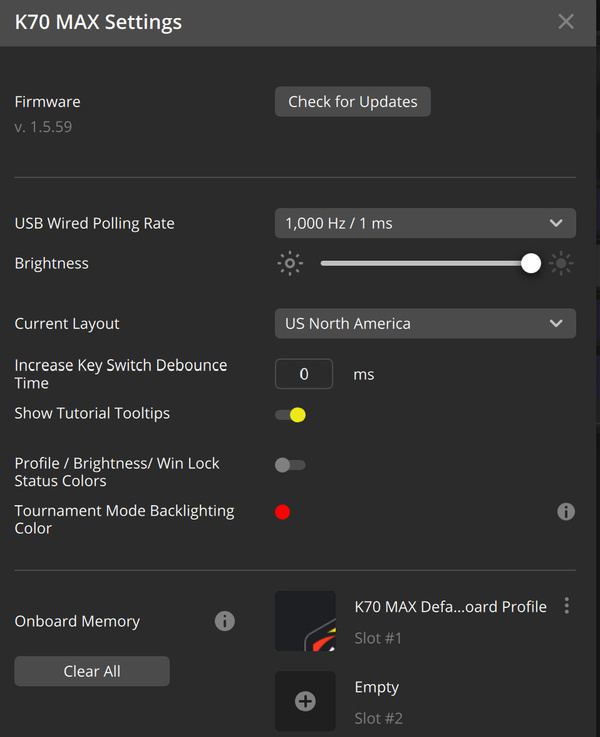Screen dimensions: 600x737
Task: Click the Clear All button
Action: tap(92, 671)
